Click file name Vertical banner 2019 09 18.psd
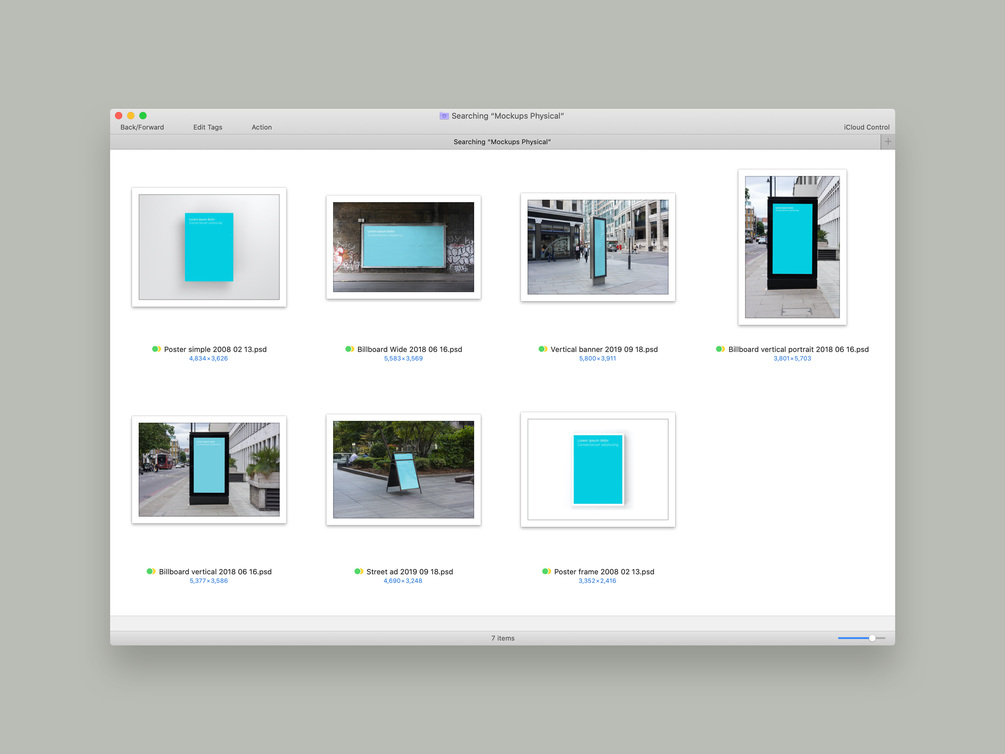The width and height of the screenshot is (1005, 754). point(604,349)
